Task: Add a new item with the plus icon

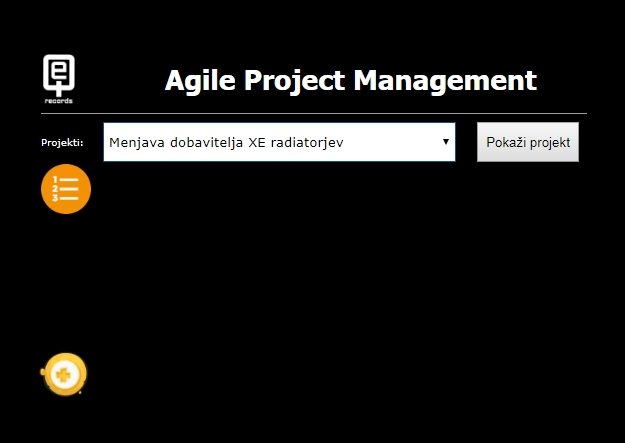Action: point(66,375)
